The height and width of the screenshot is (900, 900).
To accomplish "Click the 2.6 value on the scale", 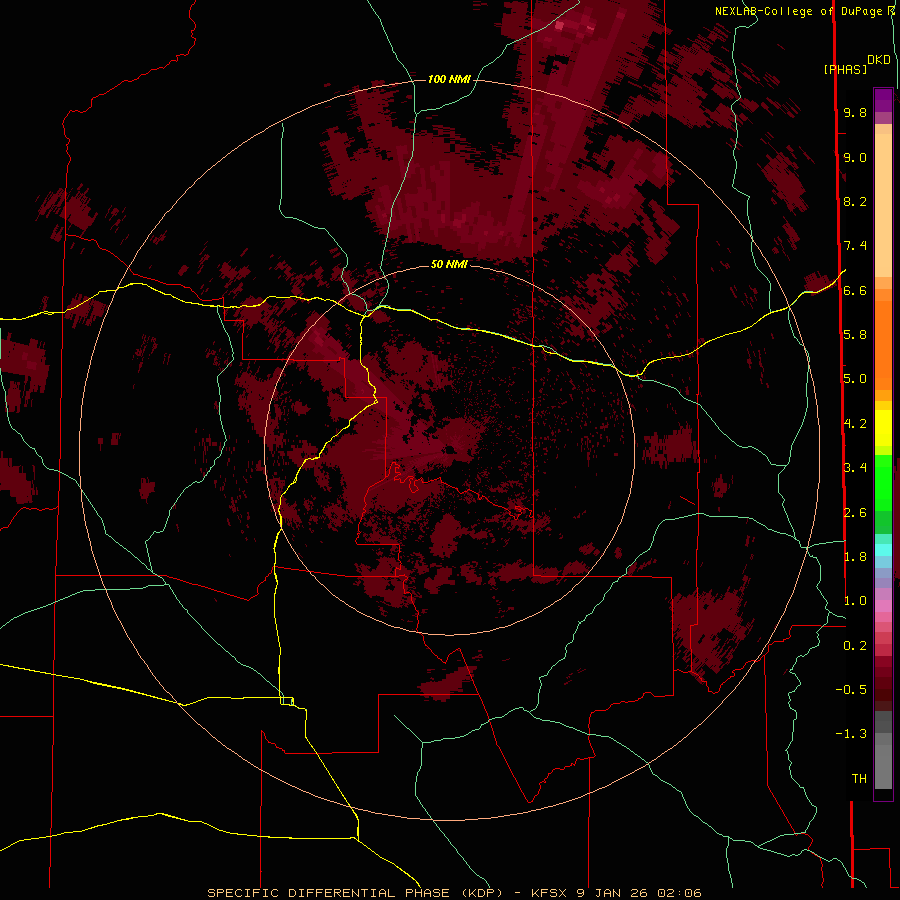I will (855, 512).
